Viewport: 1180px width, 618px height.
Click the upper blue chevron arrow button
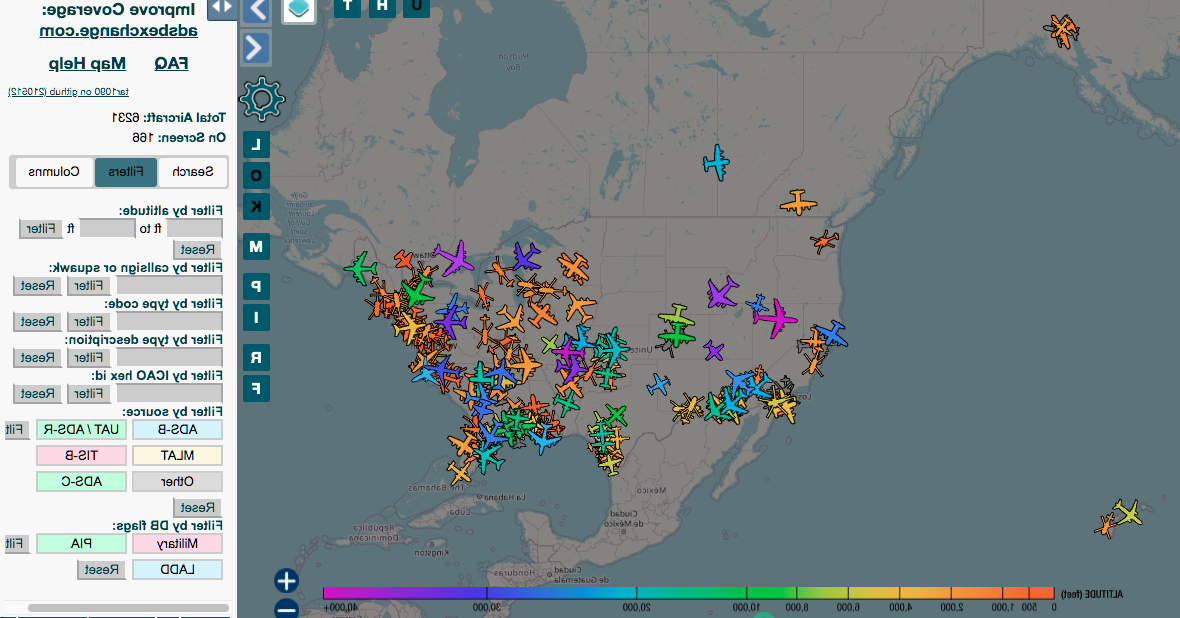(257, 11)
